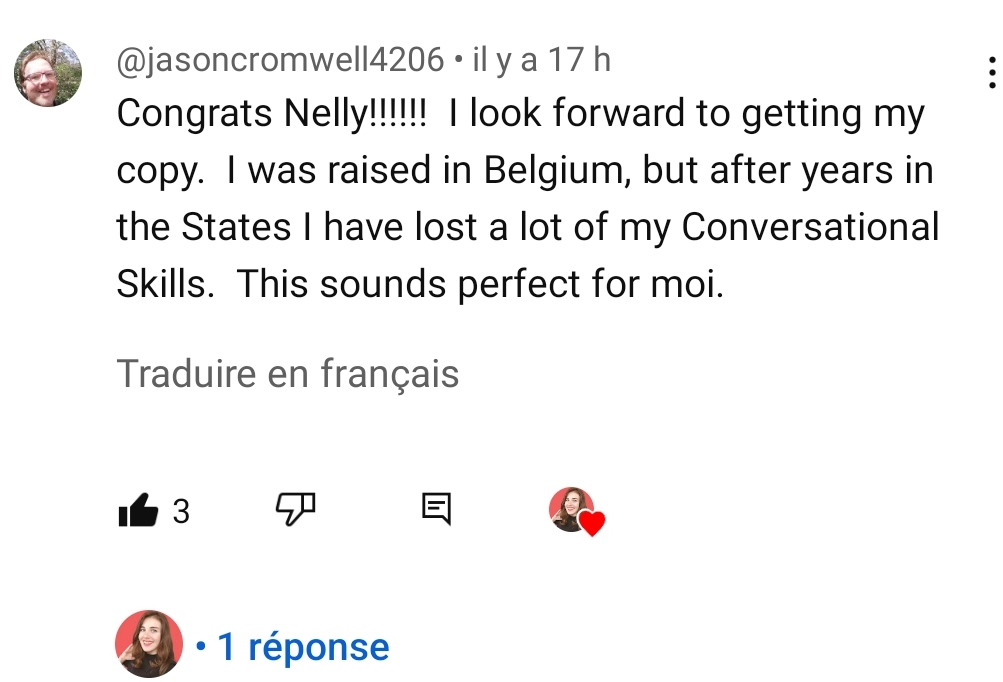Open the reply box via the comment icon
The width and height of the screenshot is (1003, 682).
tap(437, 511)
